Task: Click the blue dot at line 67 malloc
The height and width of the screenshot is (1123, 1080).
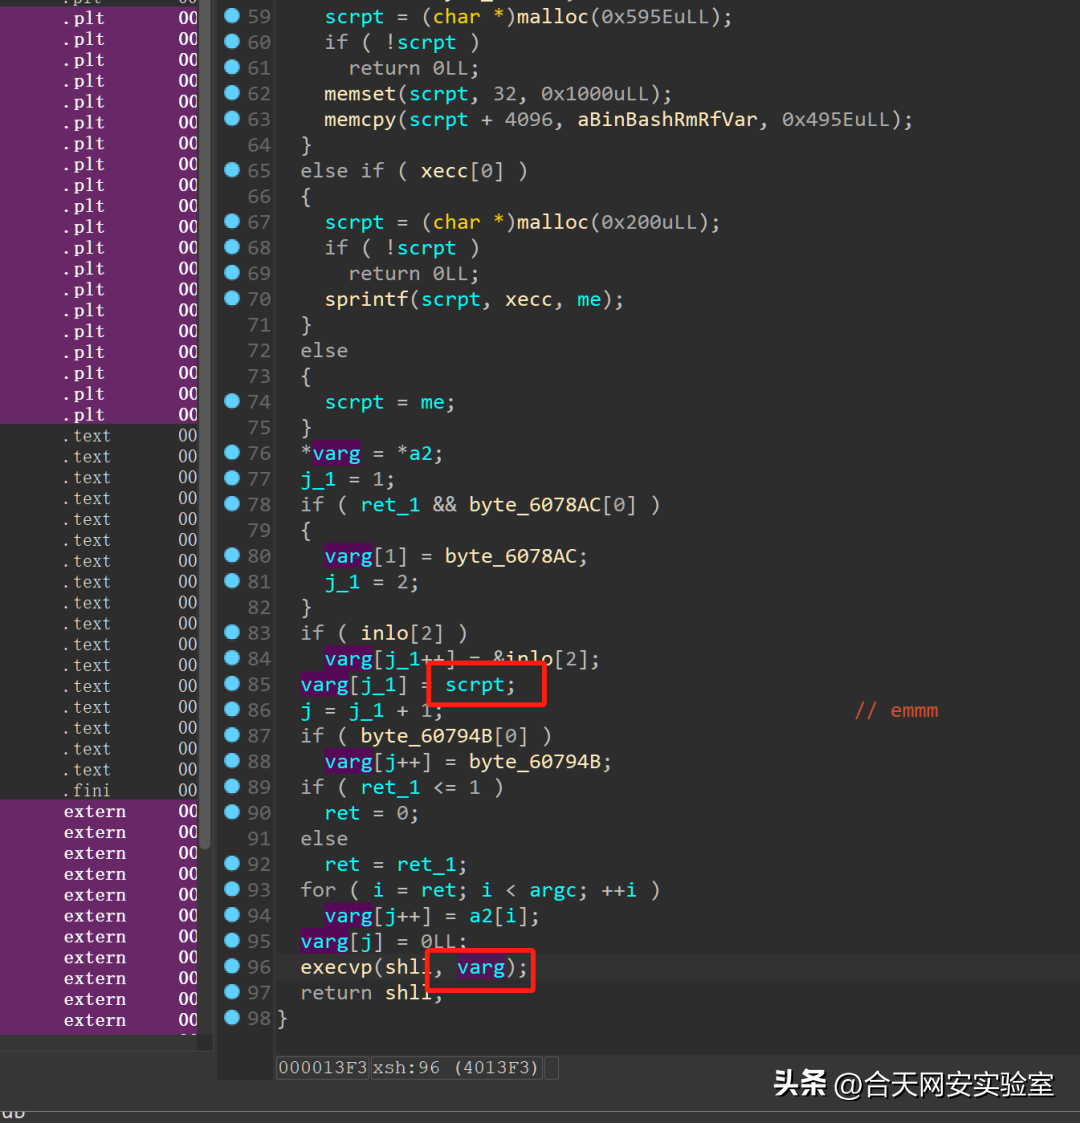Action: pyautogui.click(x=232, y=221)
